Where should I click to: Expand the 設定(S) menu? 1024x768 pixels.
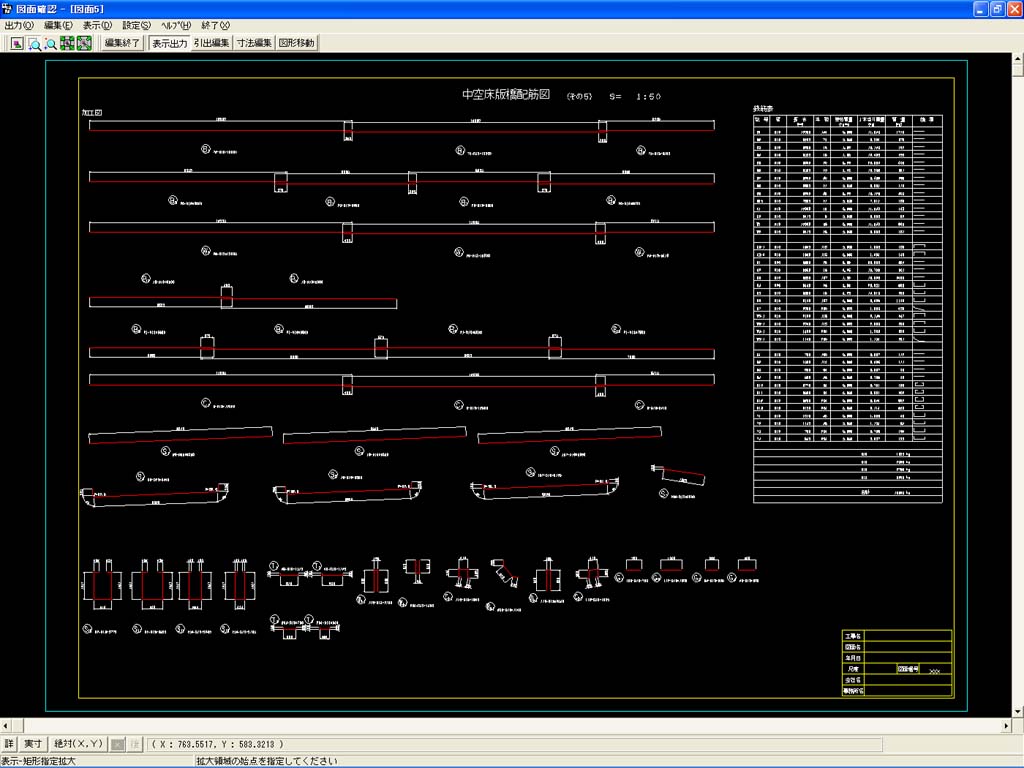pyautogui.click(x=136, y=25)
